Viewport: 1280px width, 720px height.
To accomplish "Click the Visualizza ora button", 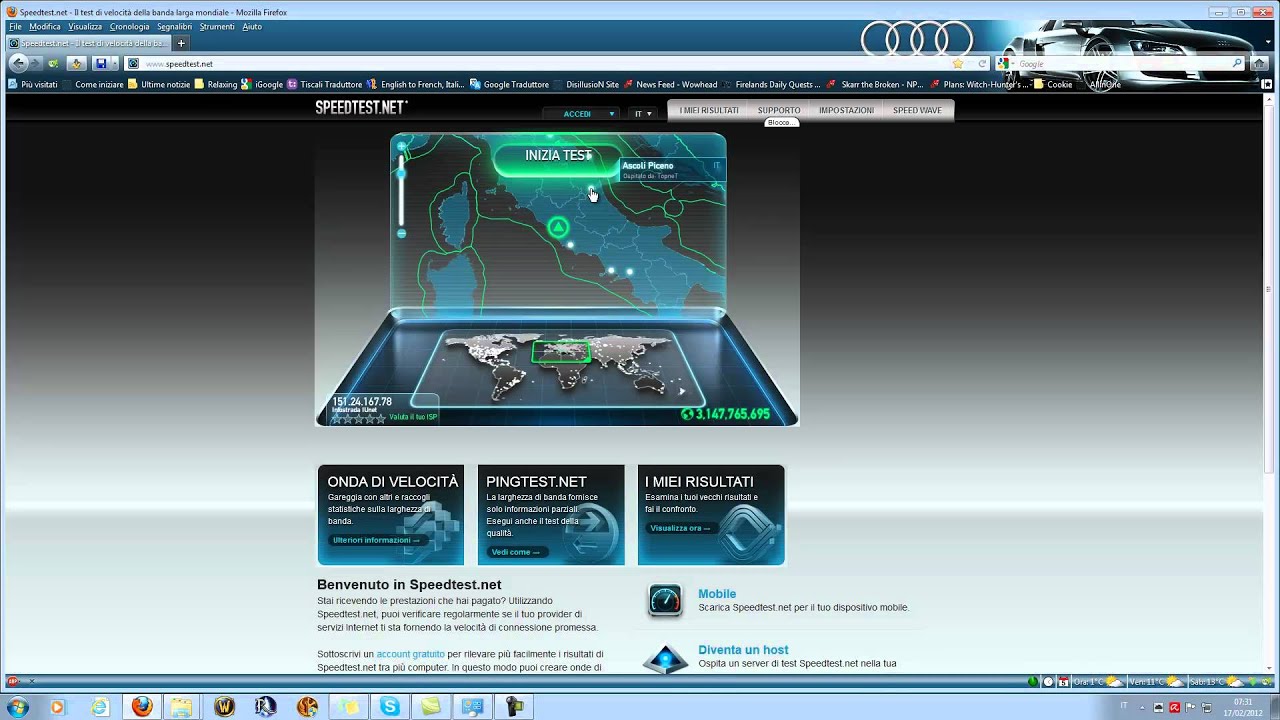I will point(680,528).
